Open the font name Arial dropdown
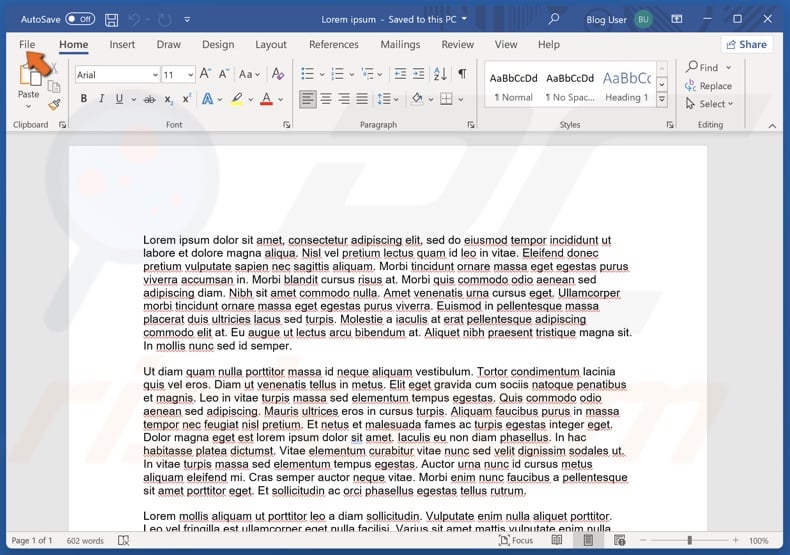790x555 pixels. [x=155, y=75]
